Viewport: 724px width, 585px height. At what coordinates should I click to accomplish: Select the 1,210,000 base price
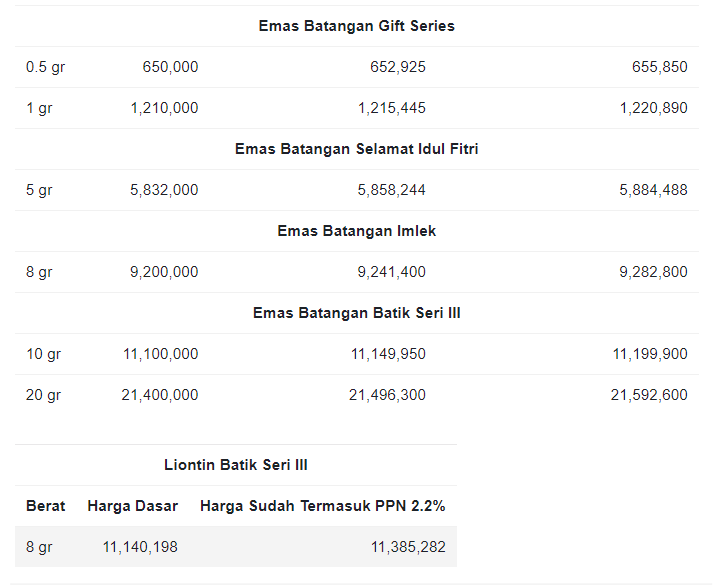click(x=164, y=108)
